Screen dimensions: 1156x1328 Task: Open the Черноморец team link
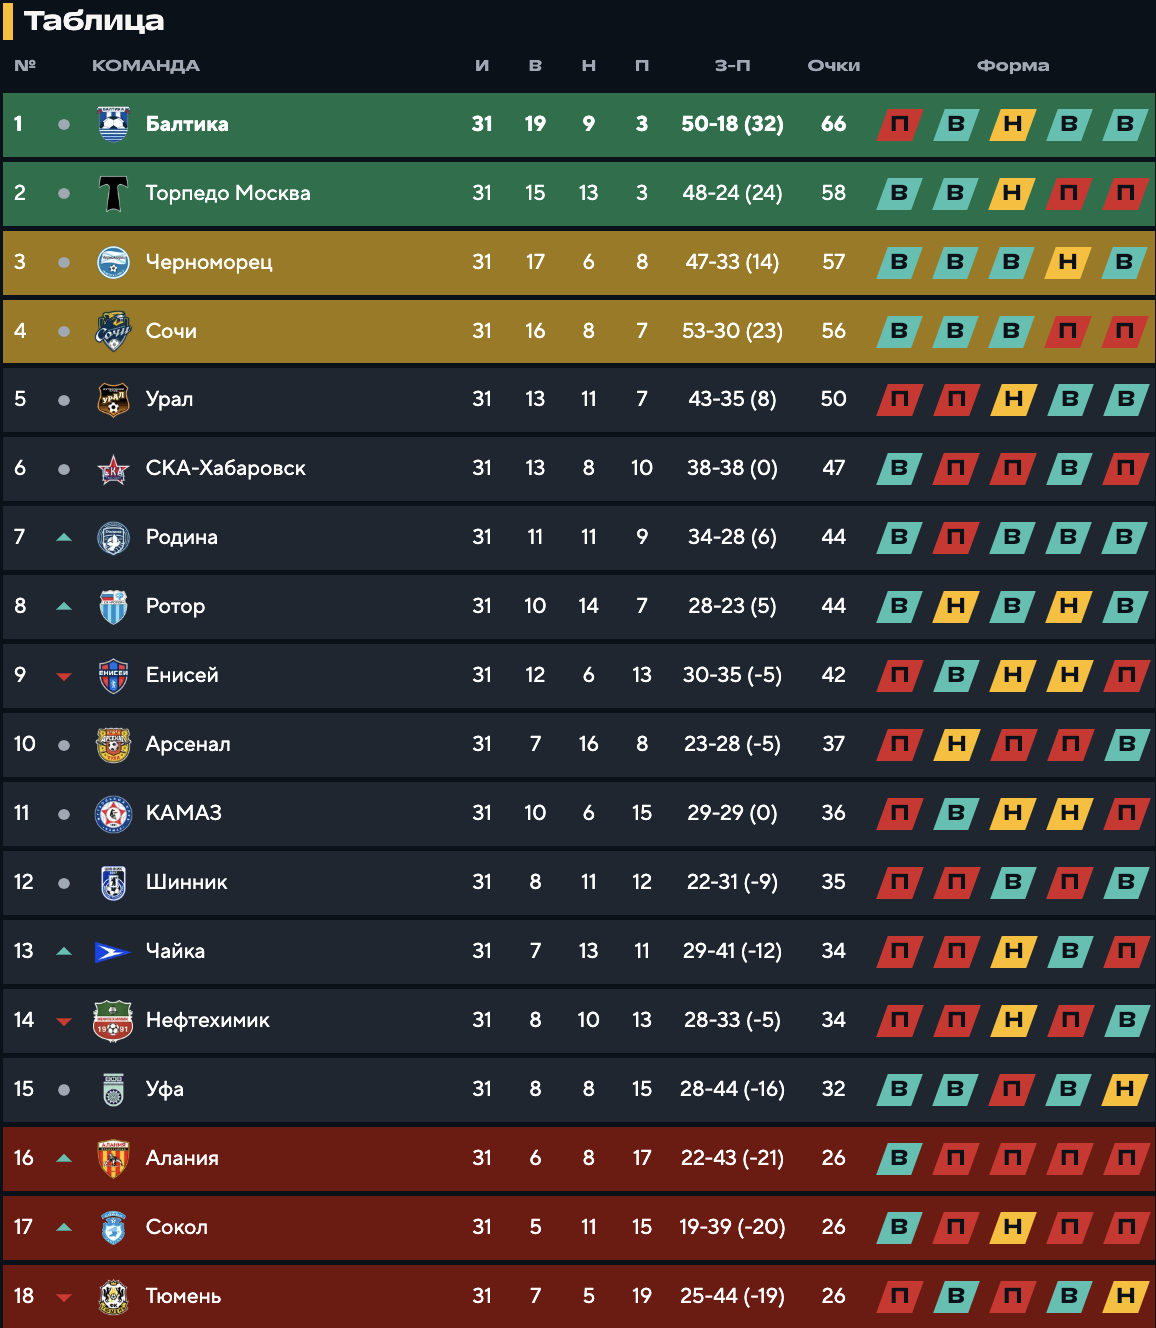209,262
